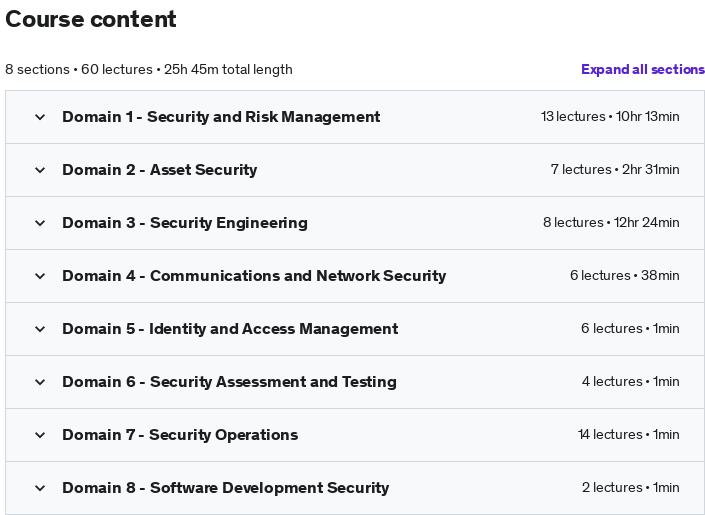Click '4 lectures • 1min' text
This screenshot has width=705, height=515.
point(630,381)
